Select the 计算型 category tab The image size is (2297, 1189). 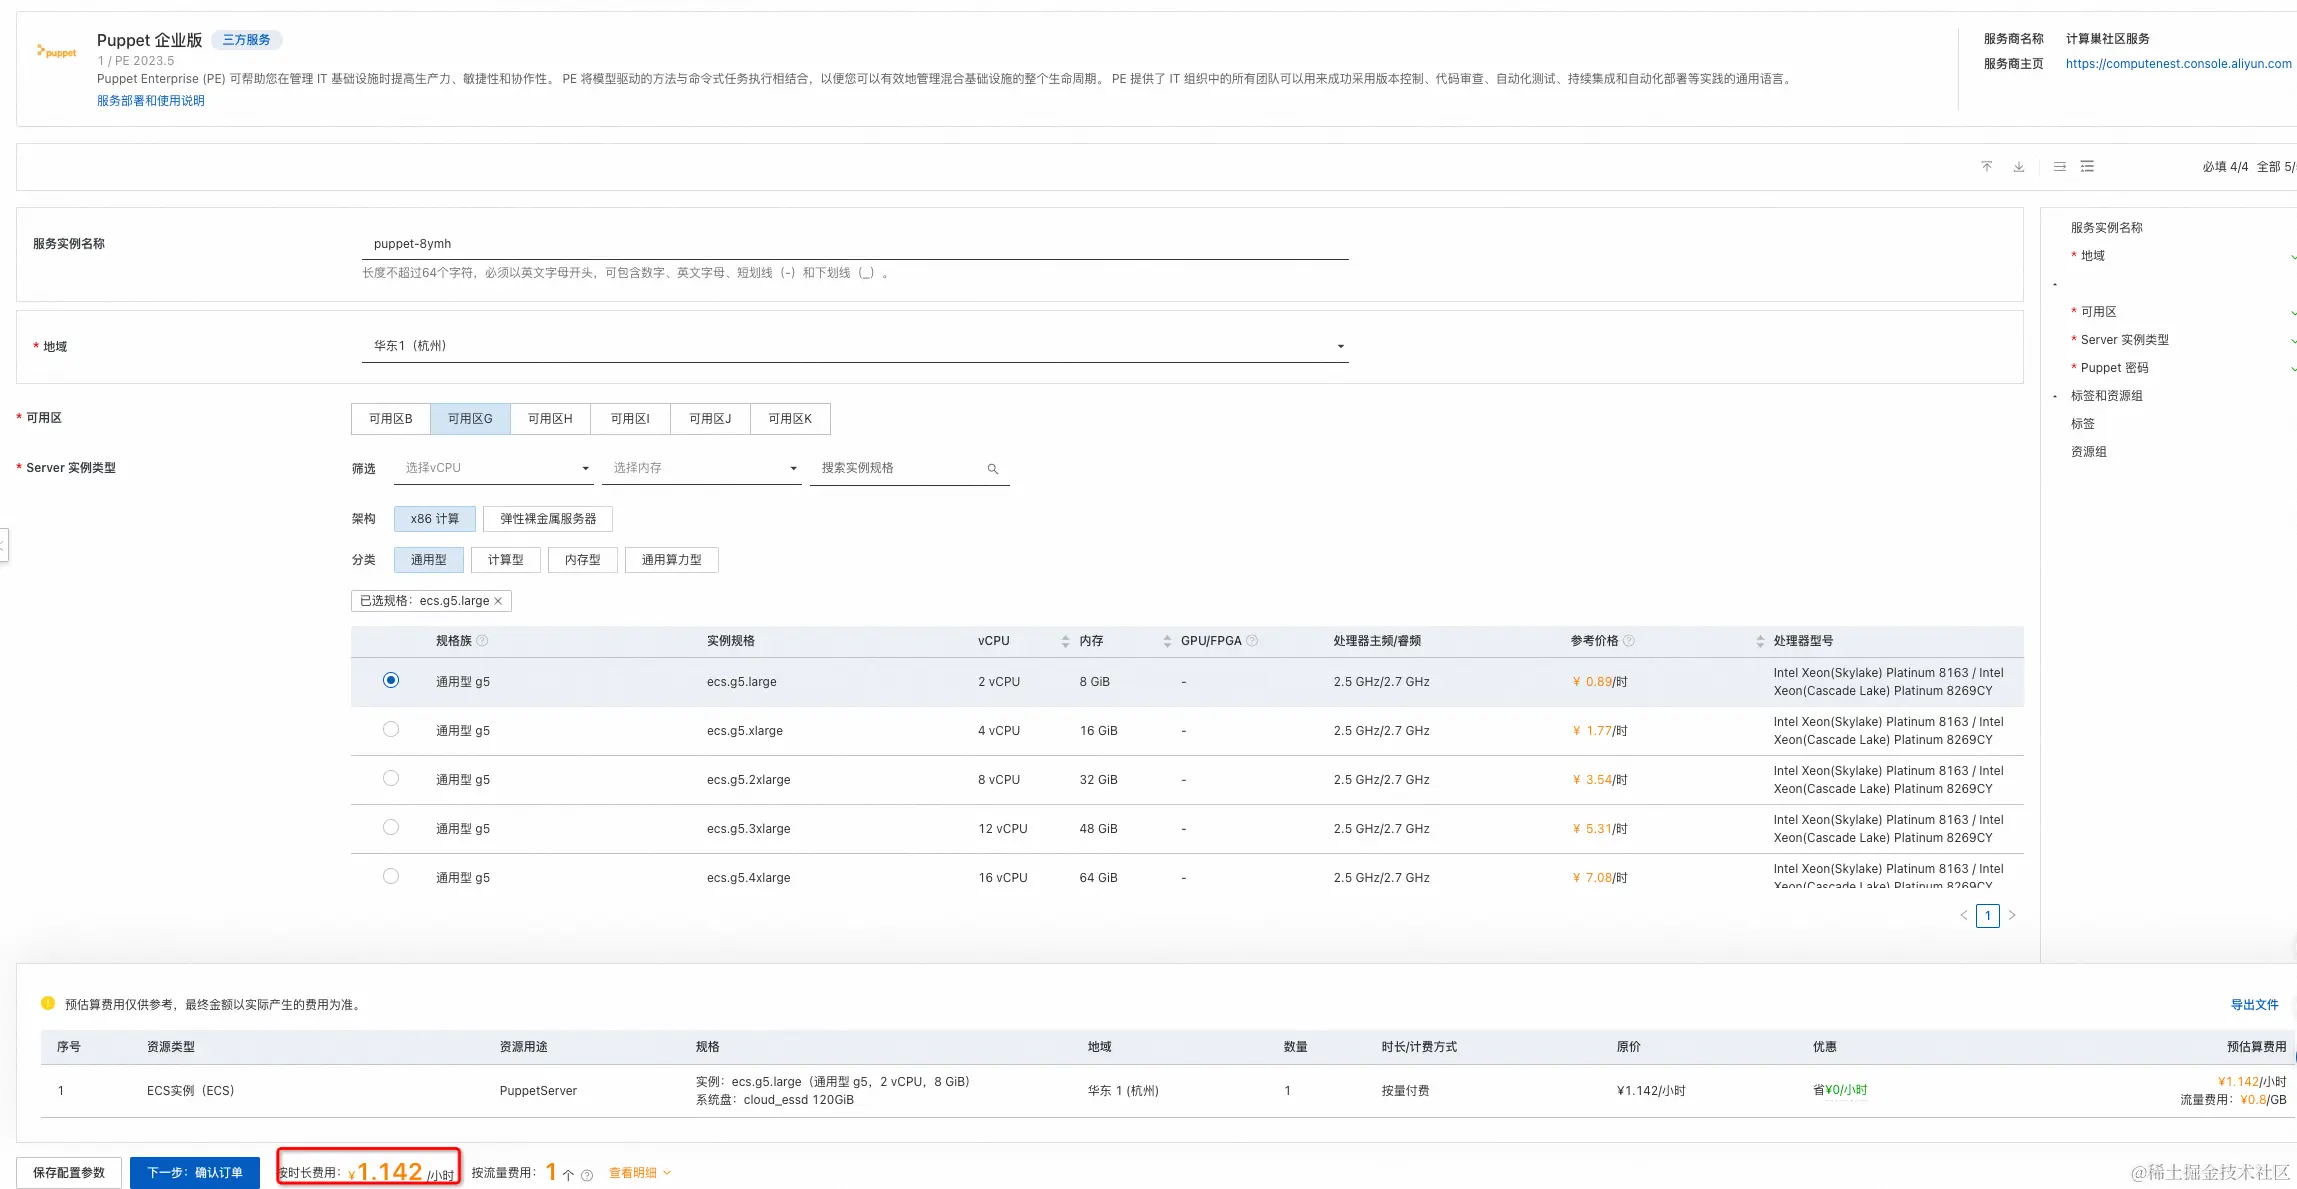tap(505, 560)
